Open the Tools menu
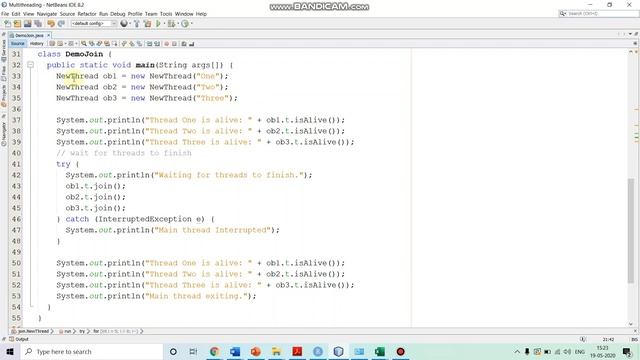Image resolution: width=640 pixels, height=360 pixels. [166, 14]
